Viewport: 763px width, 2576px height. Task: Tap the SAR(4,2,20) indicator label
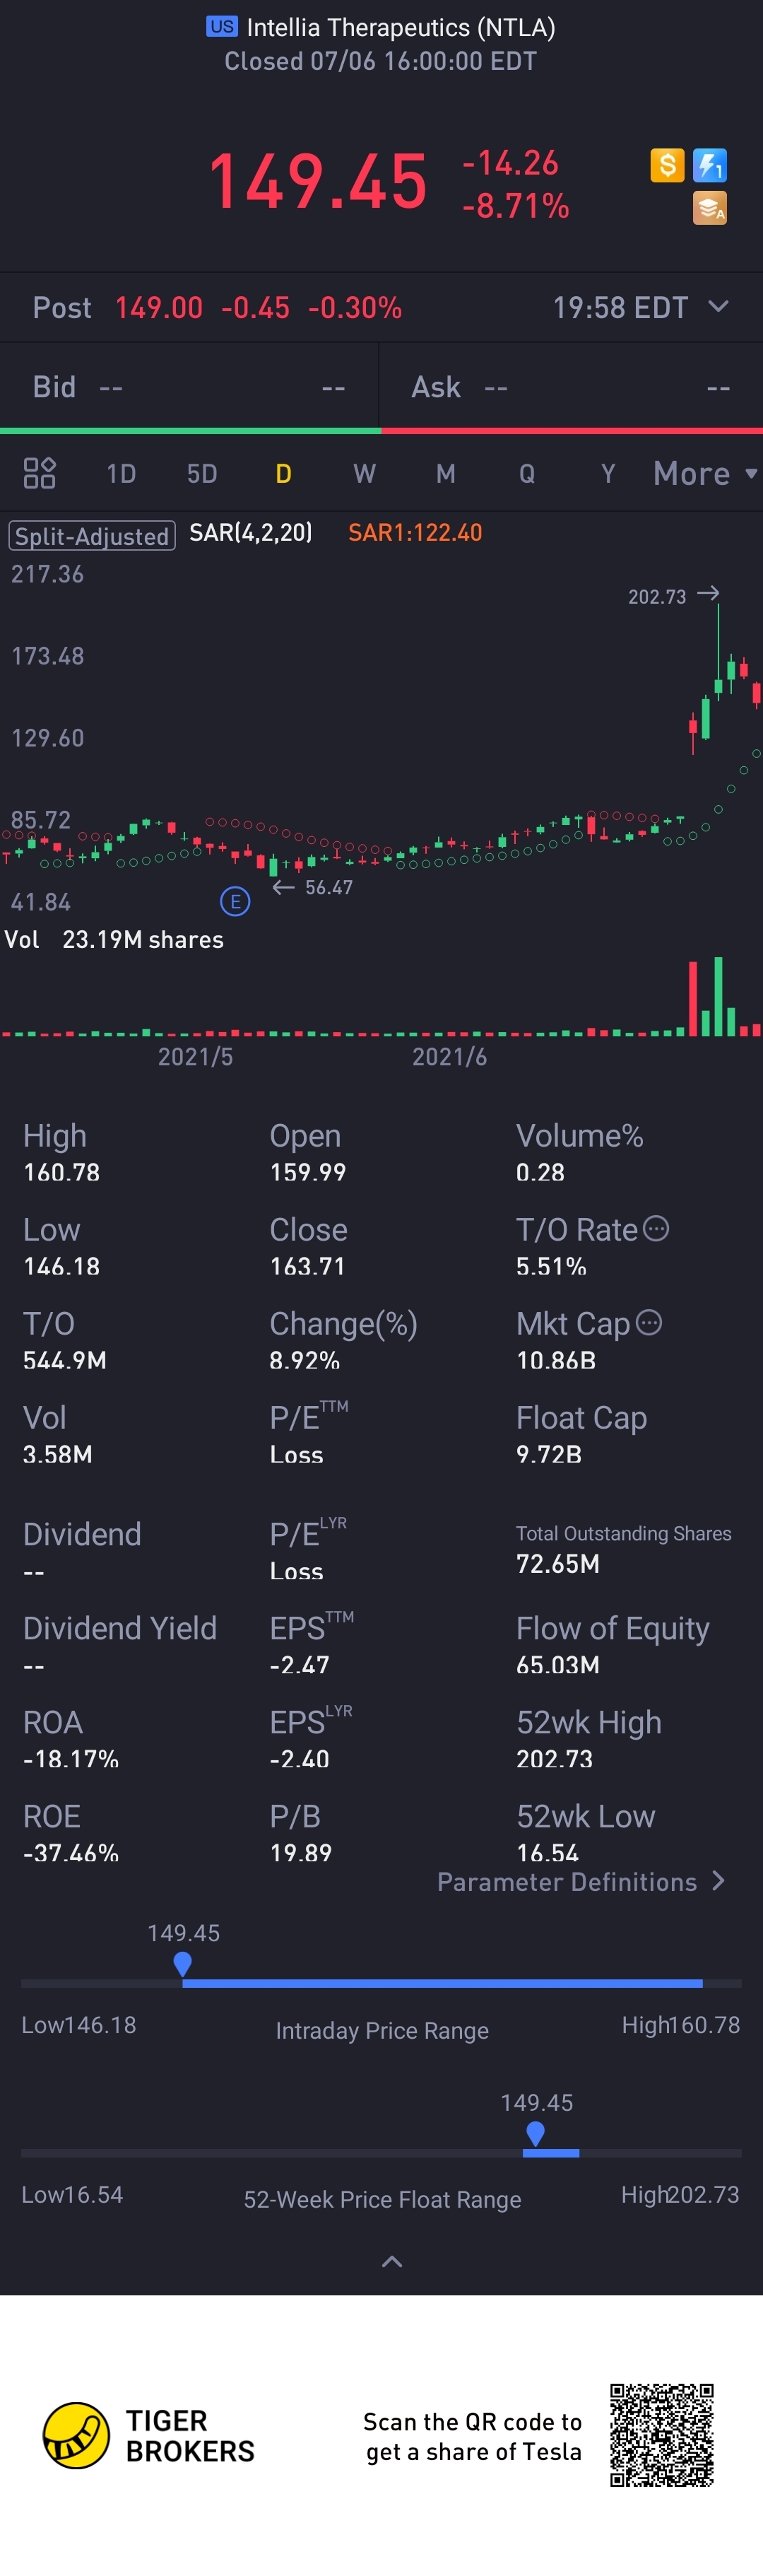pos(251,533)
